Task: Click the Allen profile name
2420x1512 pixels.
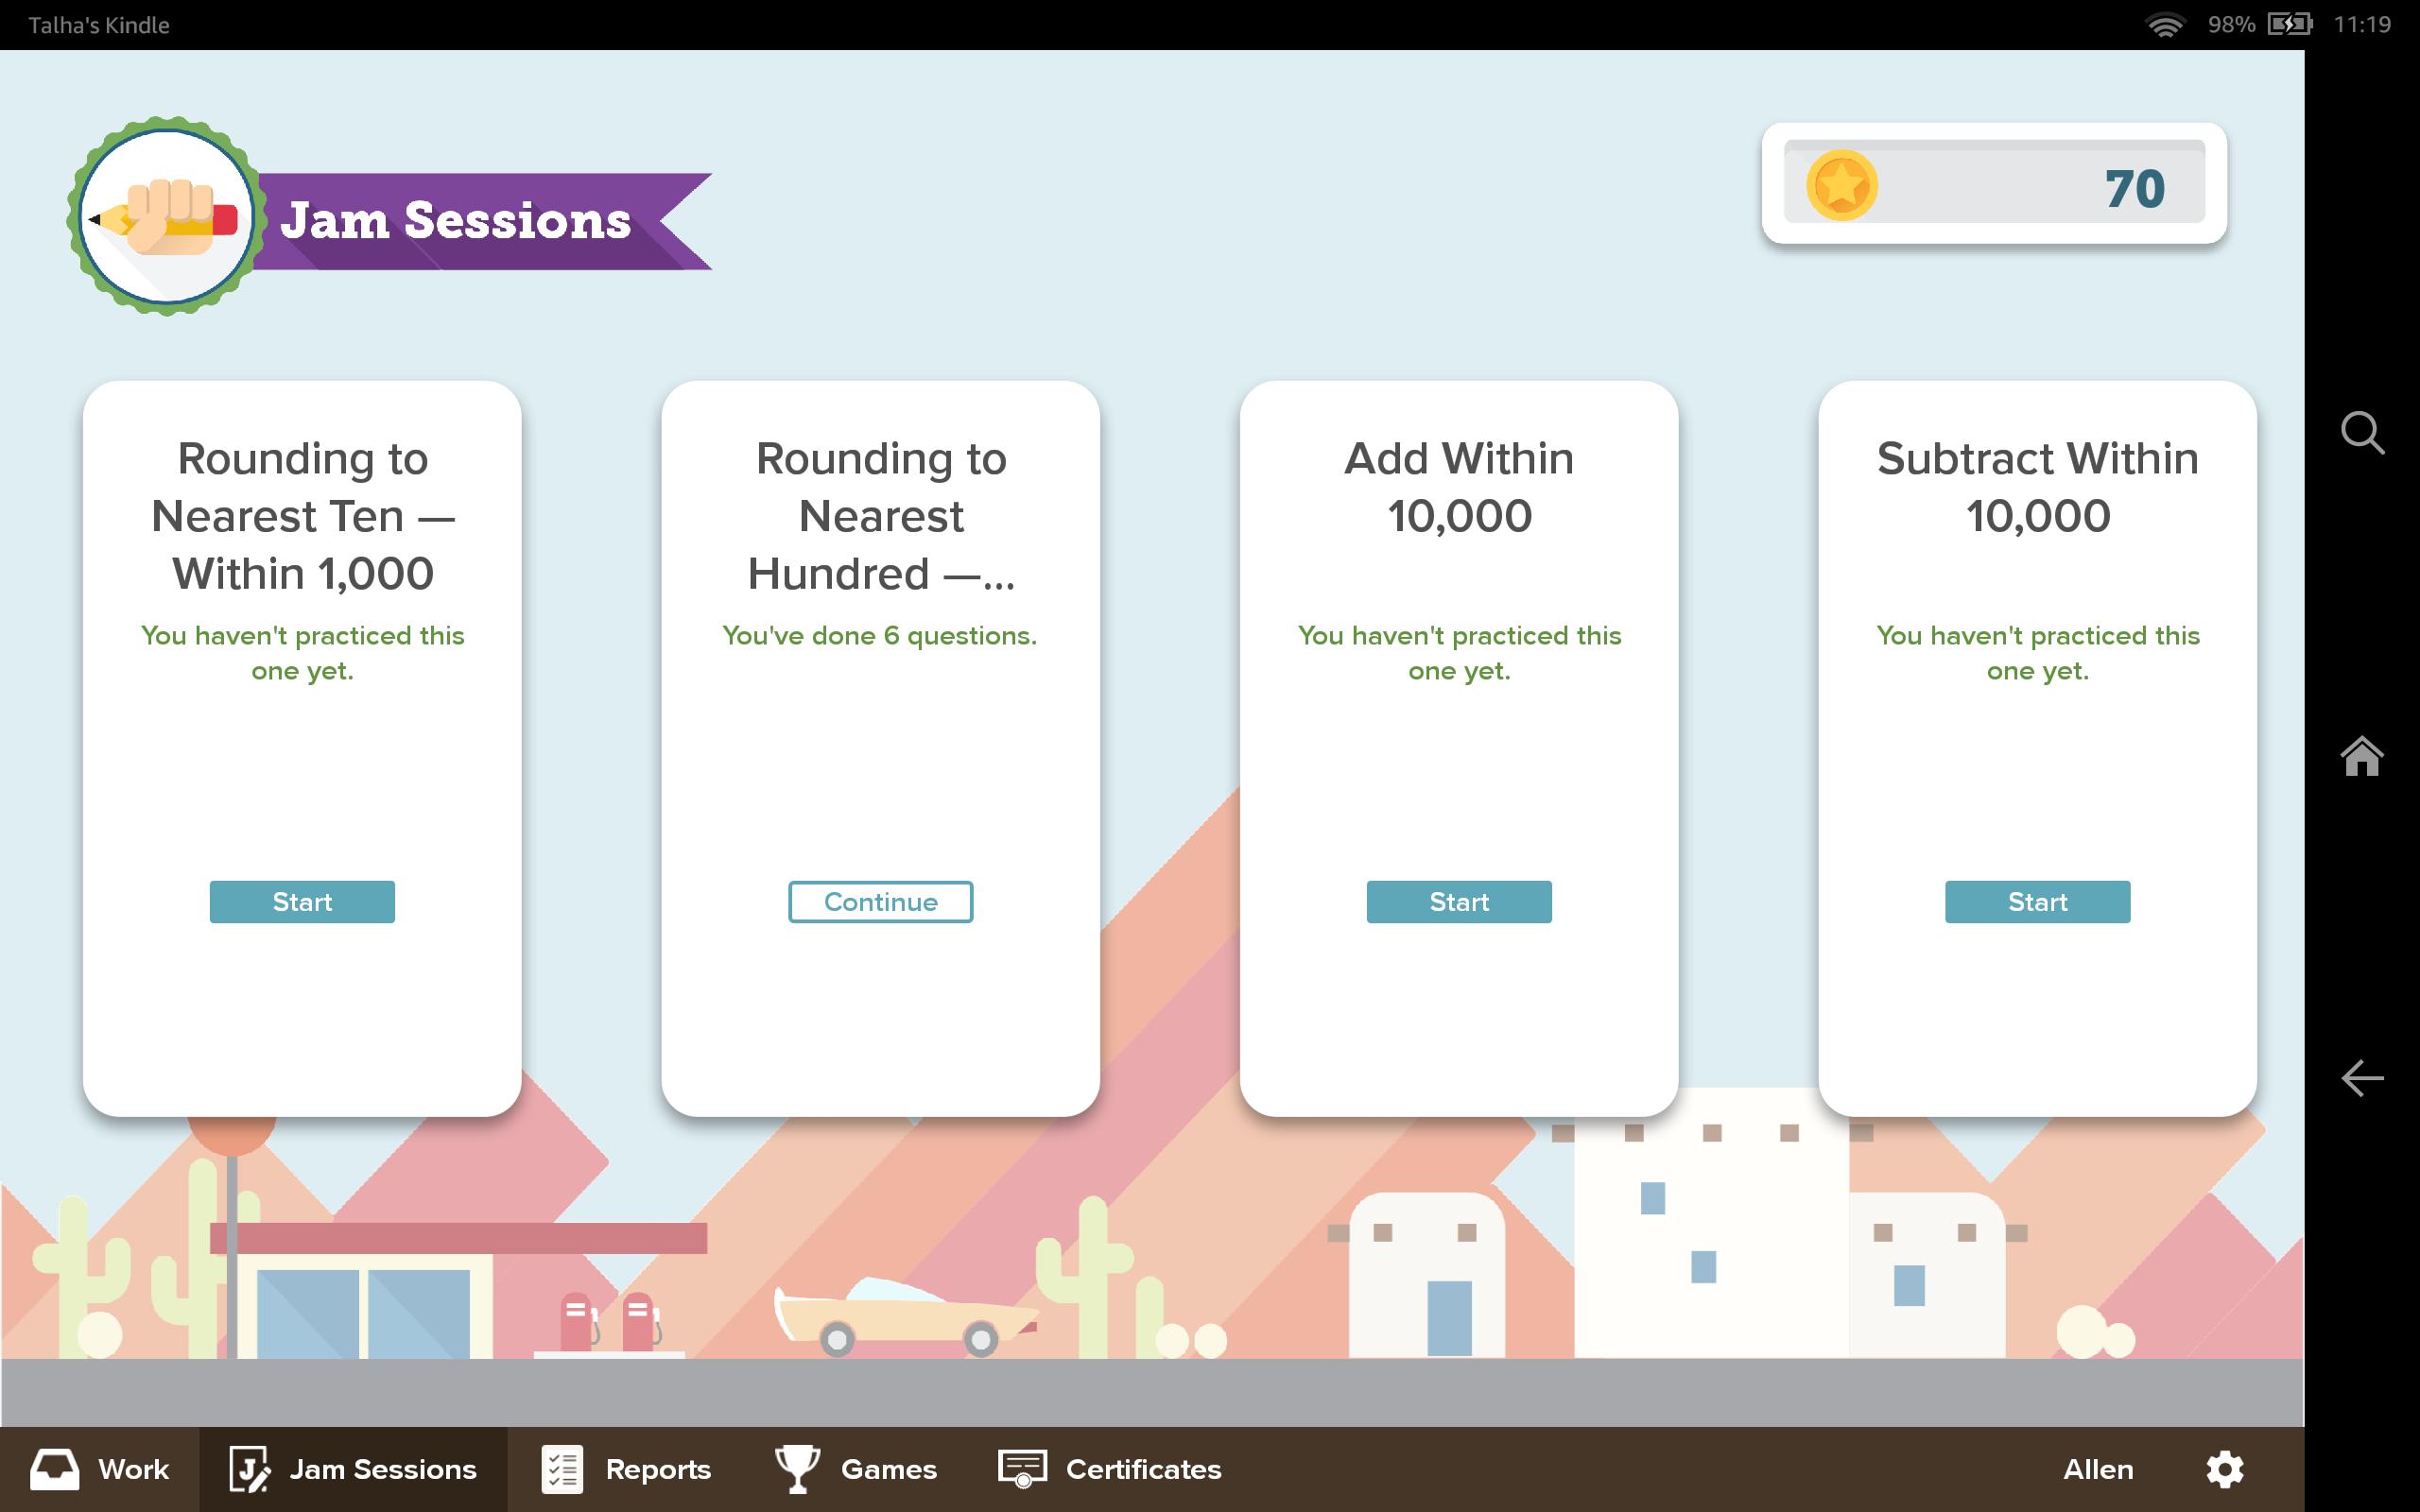Action: click(x=2097, y=1468)
